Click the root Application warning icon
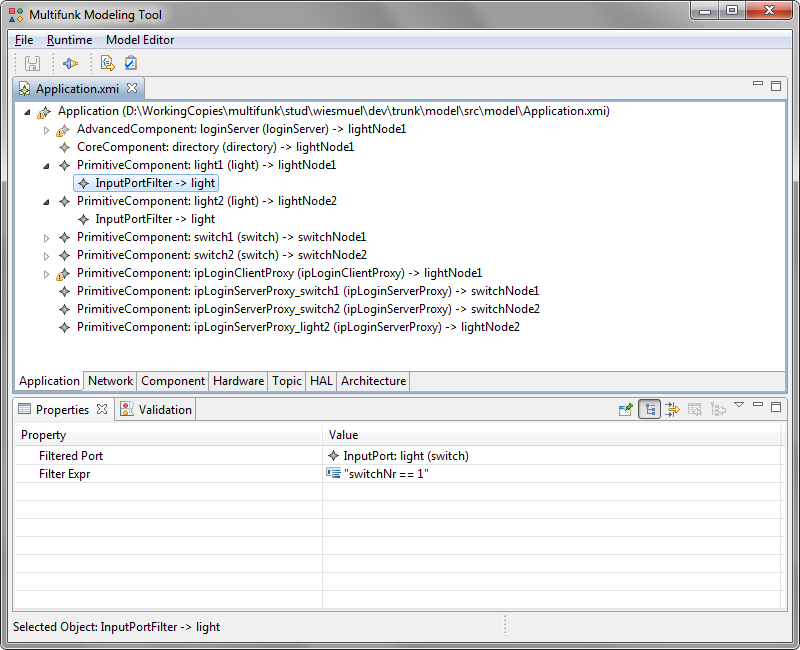 coord(44,112)
